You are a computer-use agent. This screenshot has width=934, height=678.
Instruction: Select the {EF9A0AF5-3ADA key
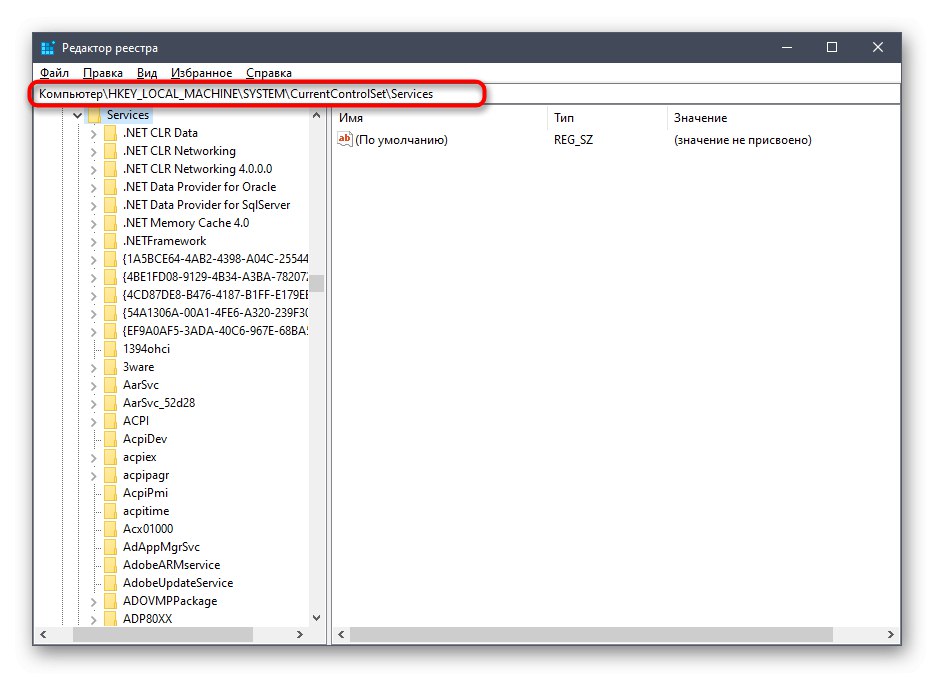(215, 331)
